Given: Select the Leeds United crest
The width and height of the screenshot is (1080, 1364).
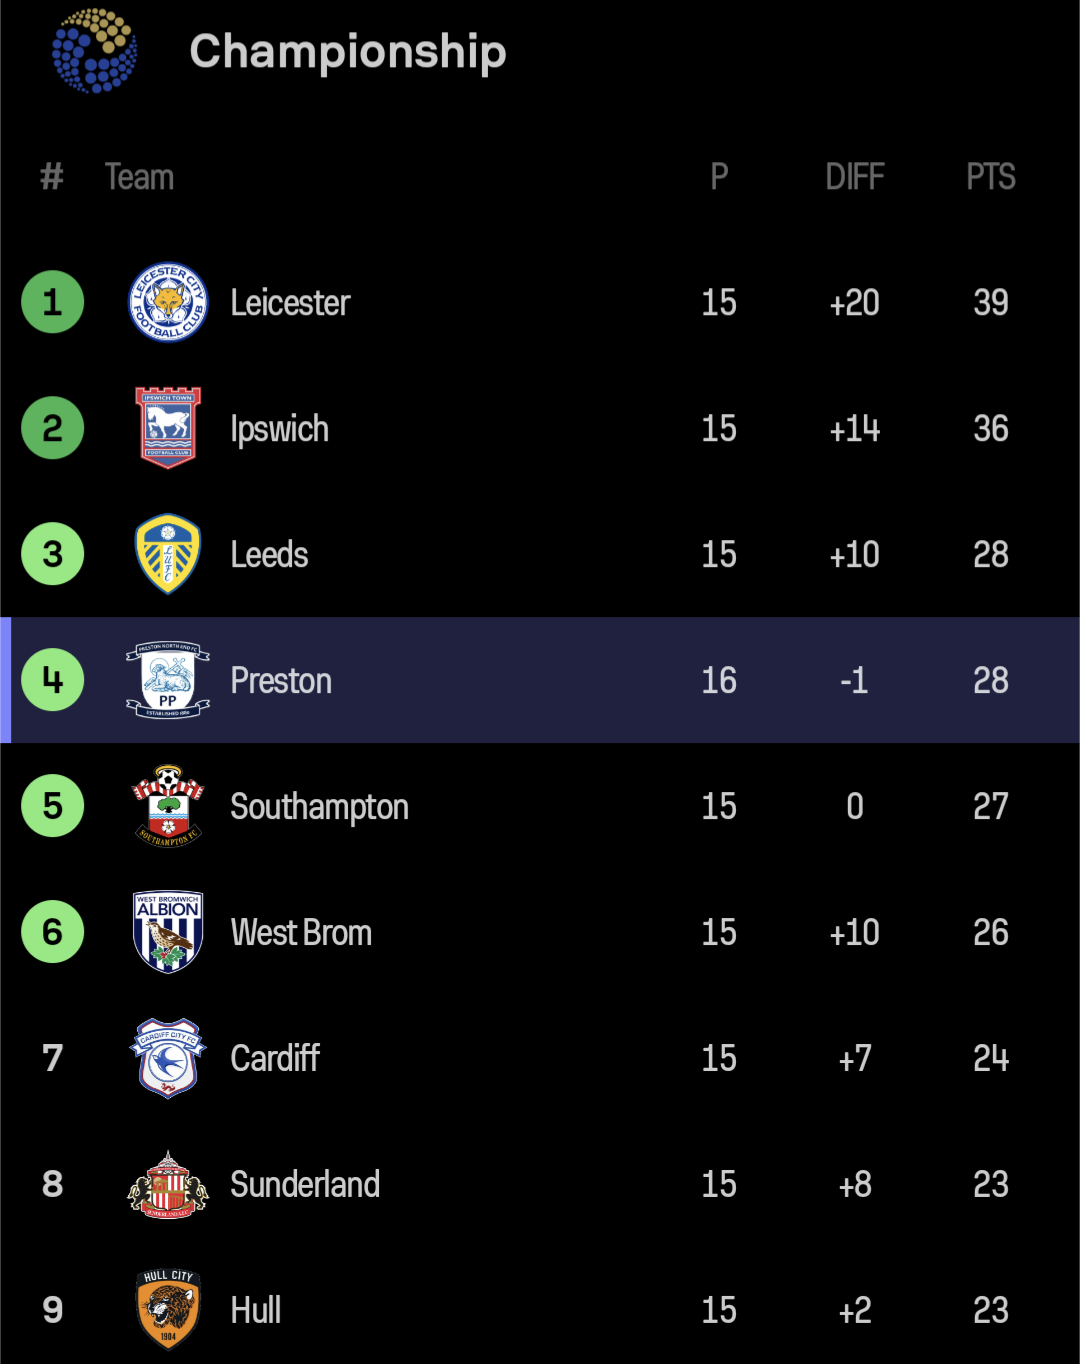Looking at the screenshot, I should (168, 554).
